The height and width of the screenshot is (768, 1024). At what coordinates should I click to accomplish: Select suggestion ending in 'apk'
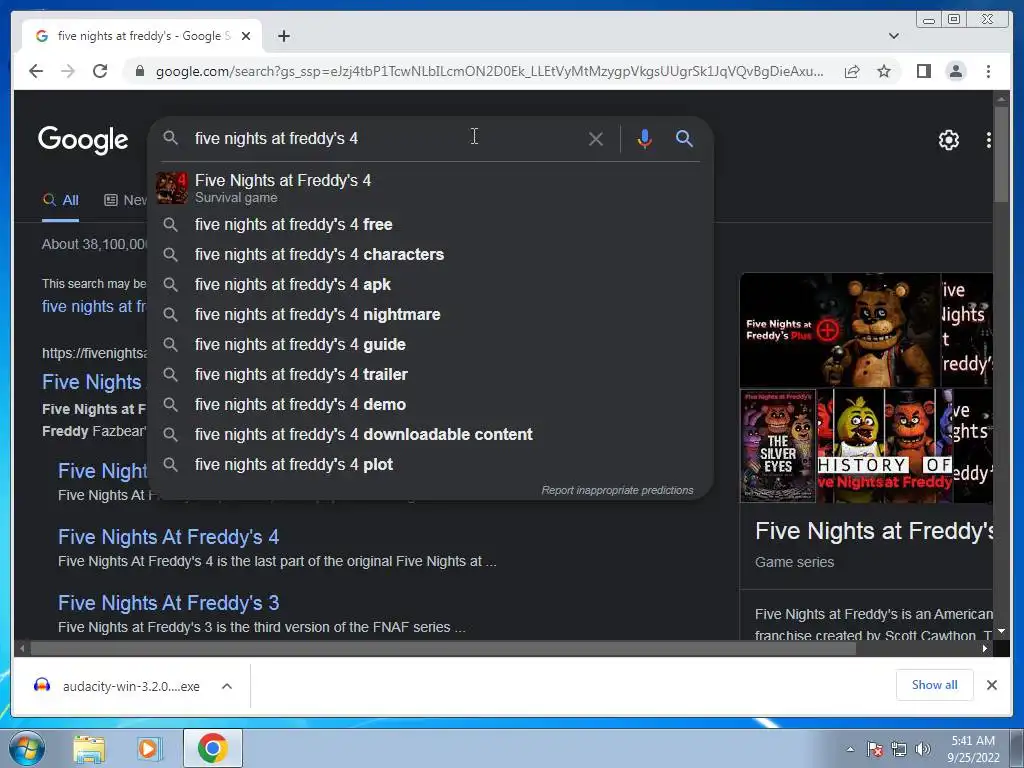click(x=431, y=285)
